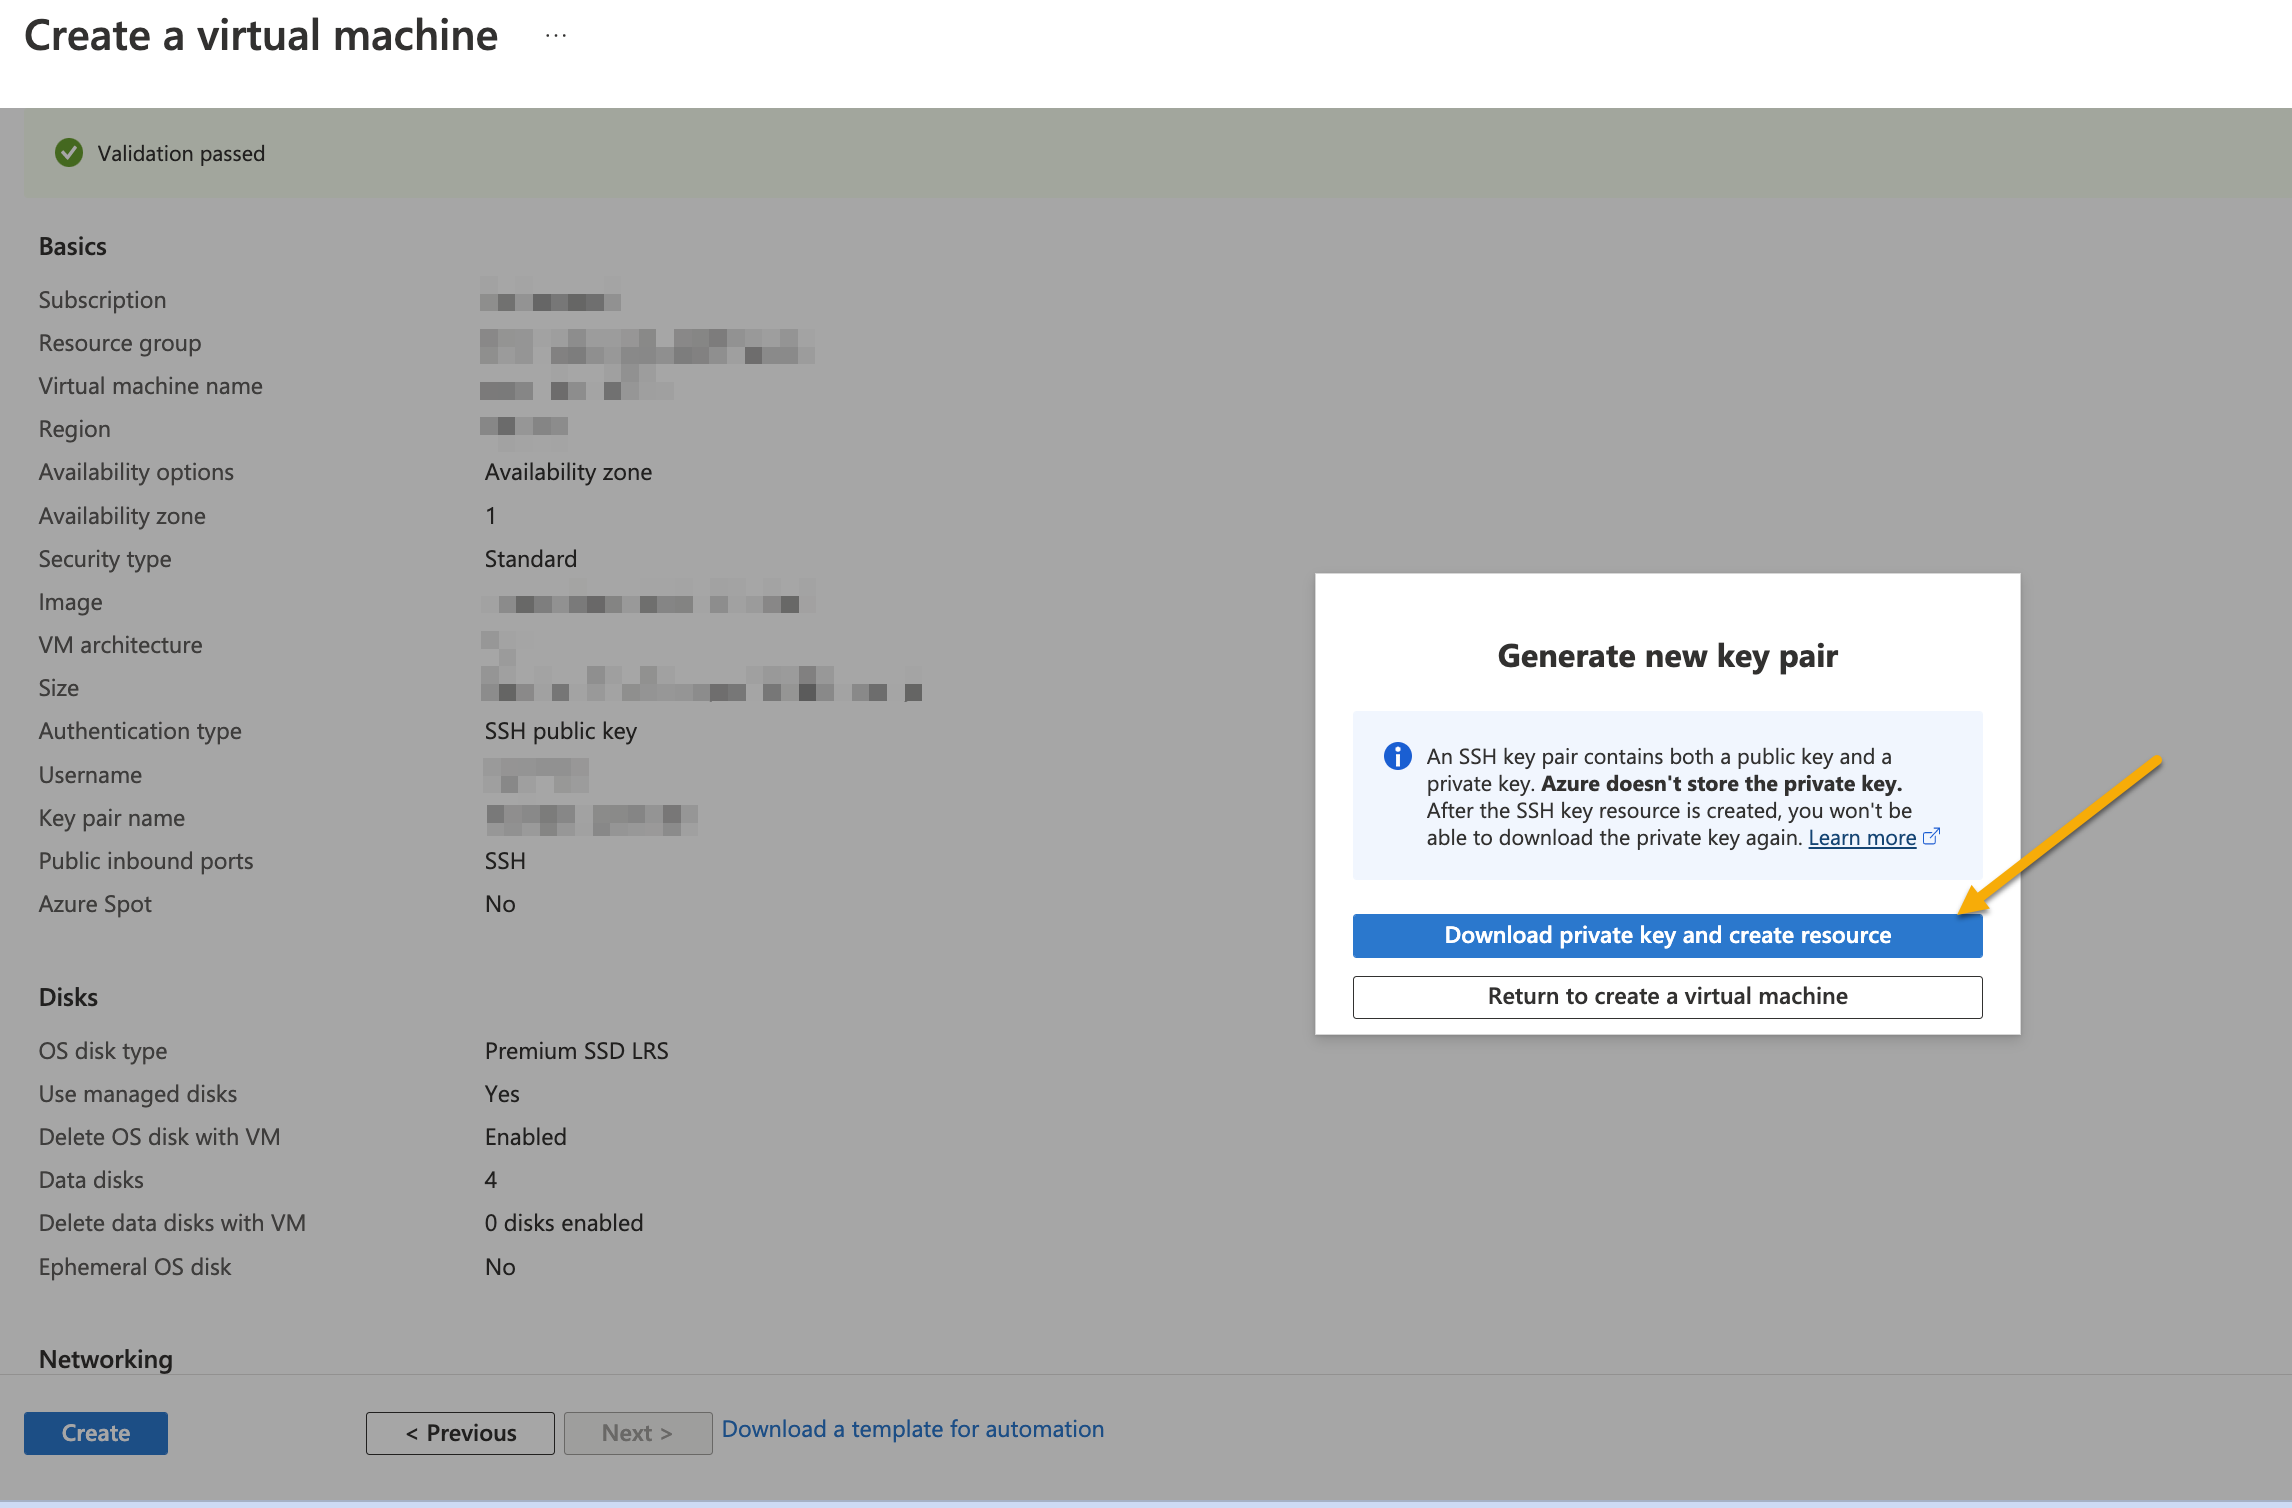Click the Create a virtual machine page title
This screenshot has height=1508, width=2292.
point(261,36)
